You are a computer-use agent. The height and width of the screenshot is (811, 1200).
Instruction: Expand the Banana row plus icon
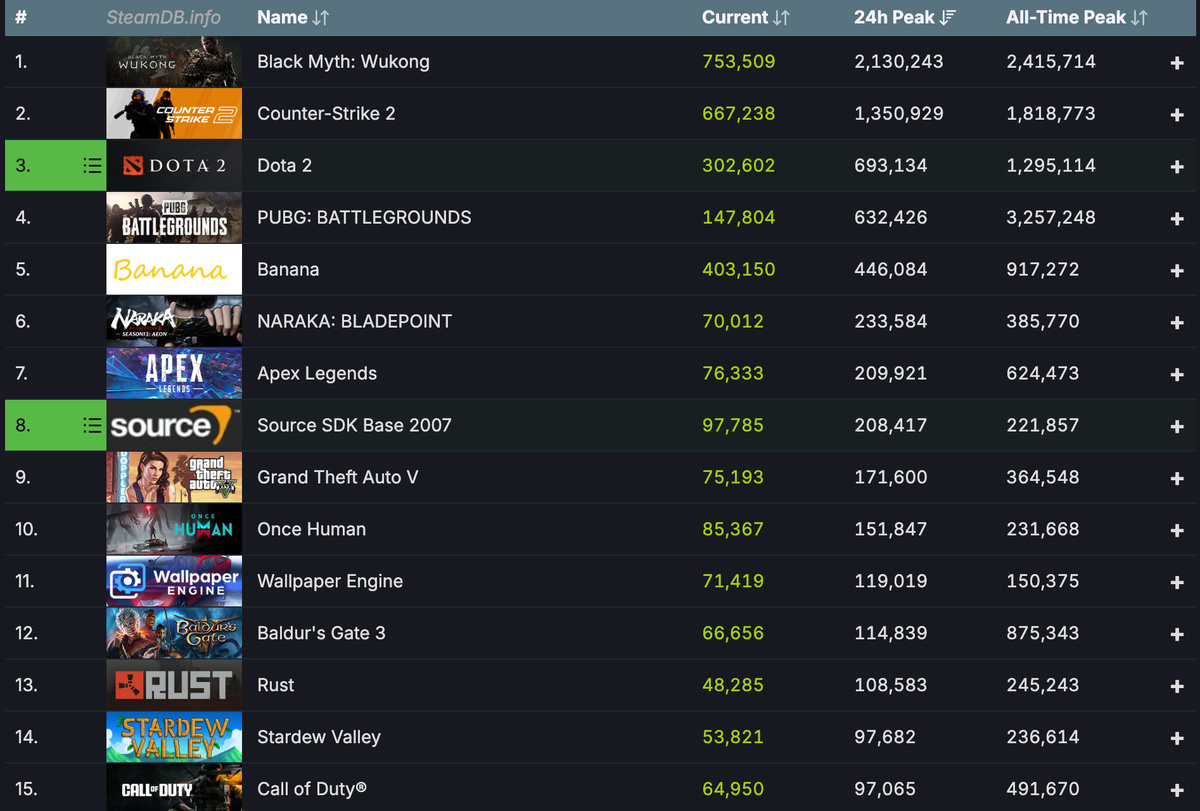pos(1177,270)
